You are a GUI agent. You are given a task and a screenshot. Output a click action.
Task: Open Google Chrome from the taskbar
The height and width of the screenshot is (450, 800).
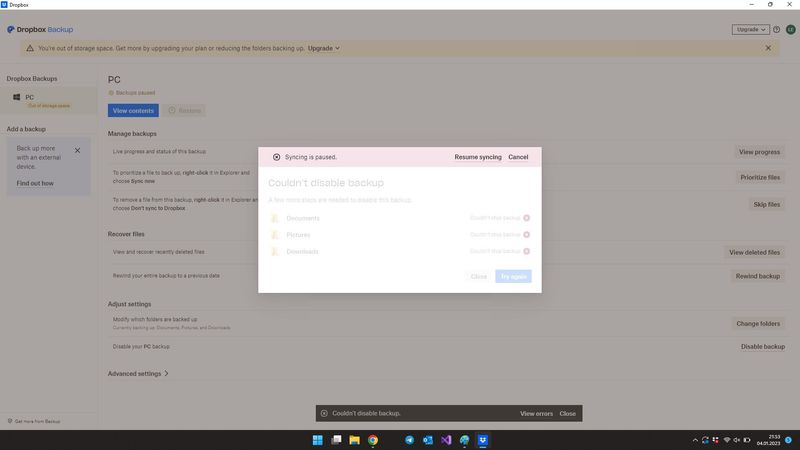point(373,440)
